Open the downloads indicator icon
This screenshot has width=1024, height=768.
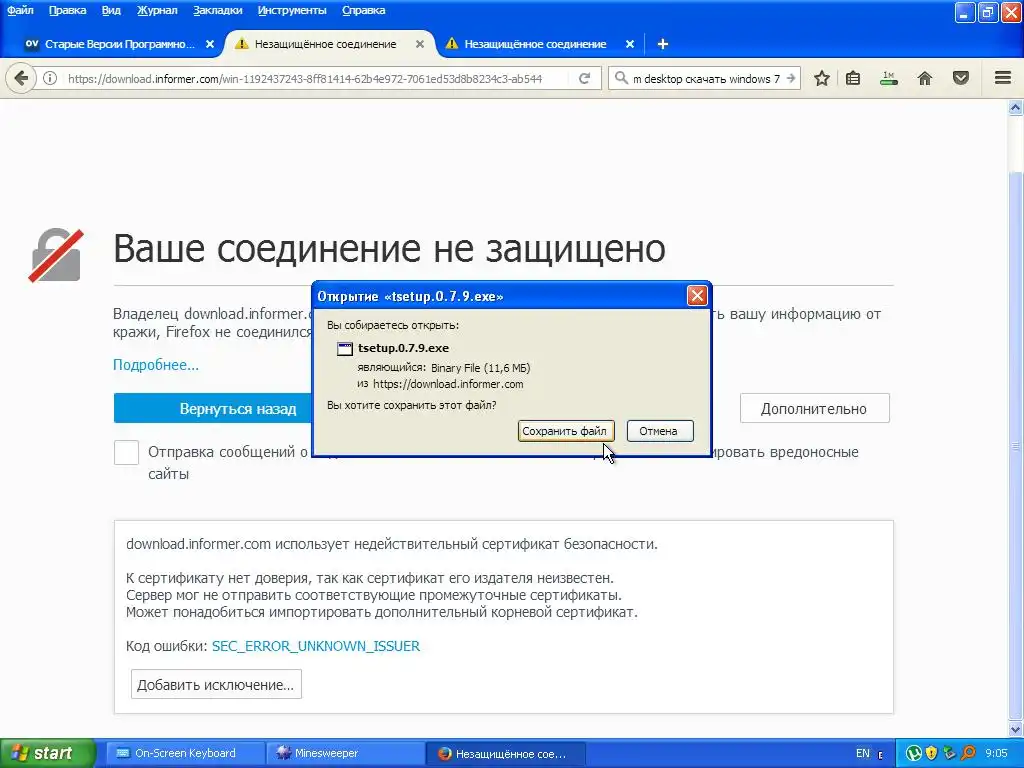pos(888,78)
